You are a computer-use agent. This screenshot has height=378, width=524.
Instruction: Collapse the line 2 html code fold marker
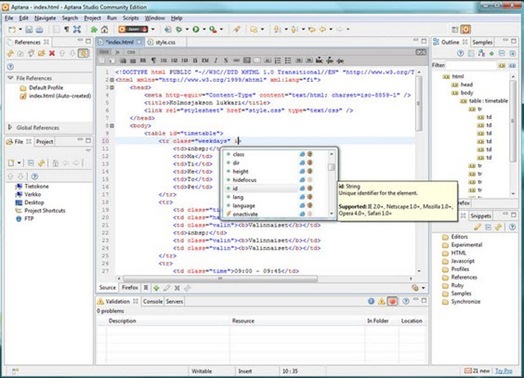pyautogui.click(x=112, y=80)
